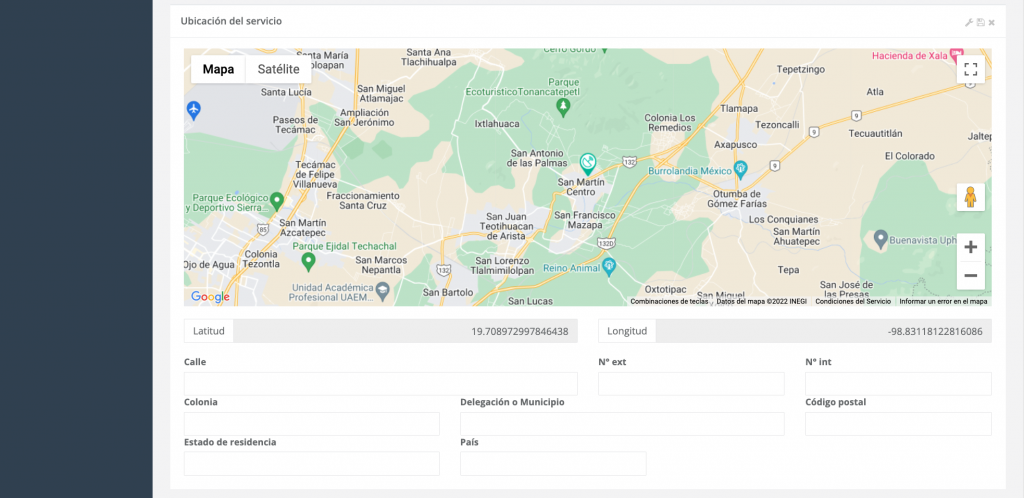Close the Ubicación del servicio panel
The image size is (1024, 498).
(x=991, y=22)
